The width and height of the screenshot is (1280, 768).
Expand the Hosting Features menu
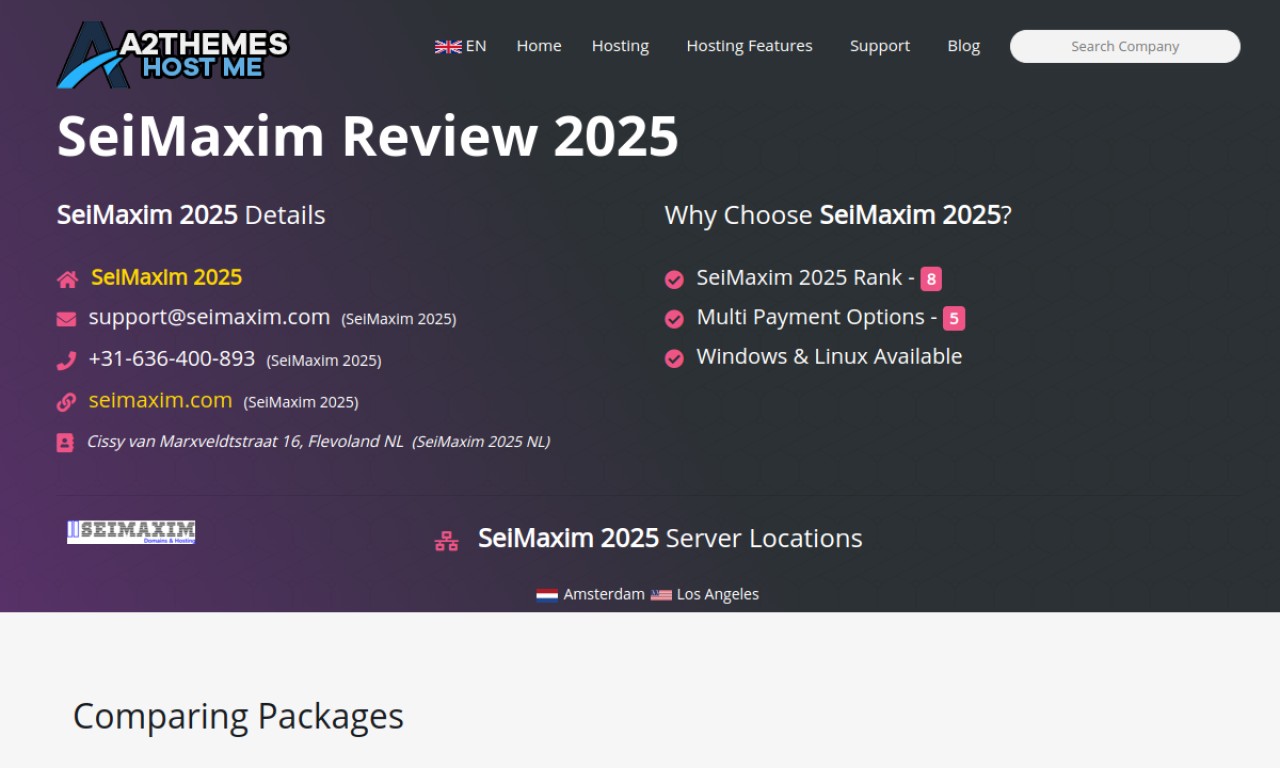coord(749,46)
